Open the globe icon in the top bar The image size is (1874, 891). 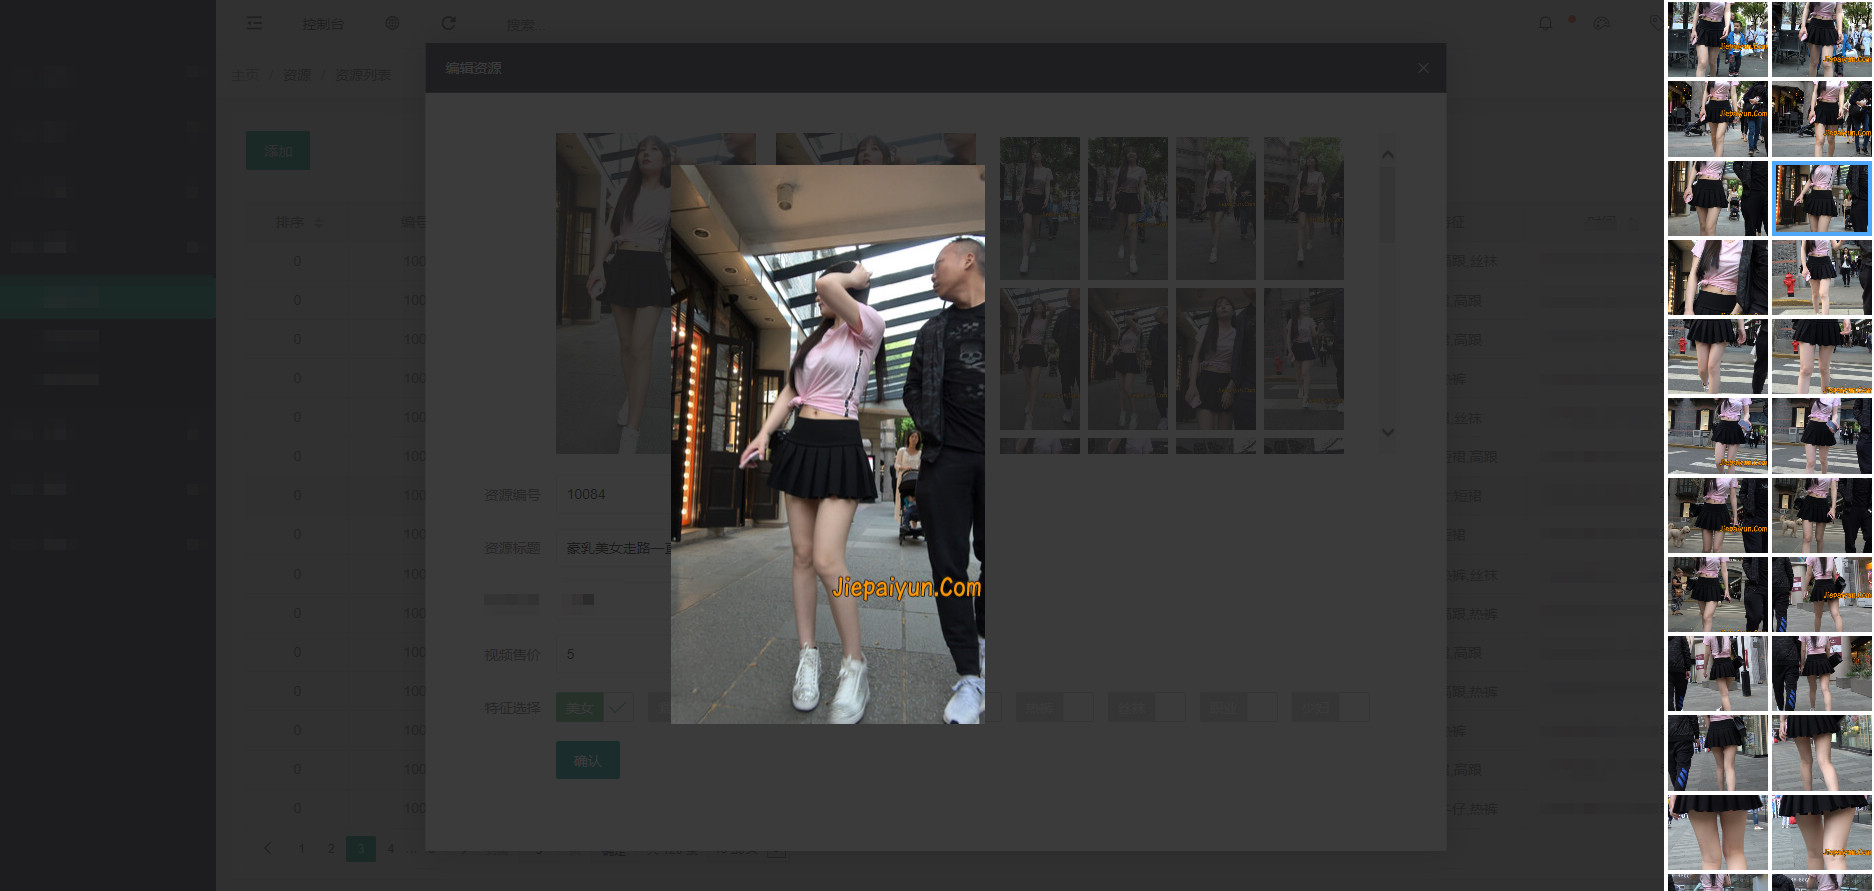click(392, 23)
